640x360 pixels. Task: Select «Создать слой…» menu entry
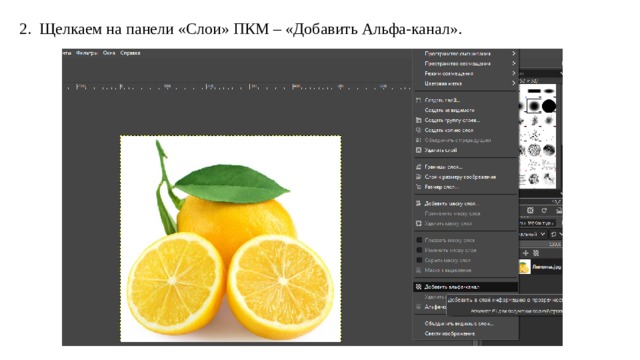465,100
